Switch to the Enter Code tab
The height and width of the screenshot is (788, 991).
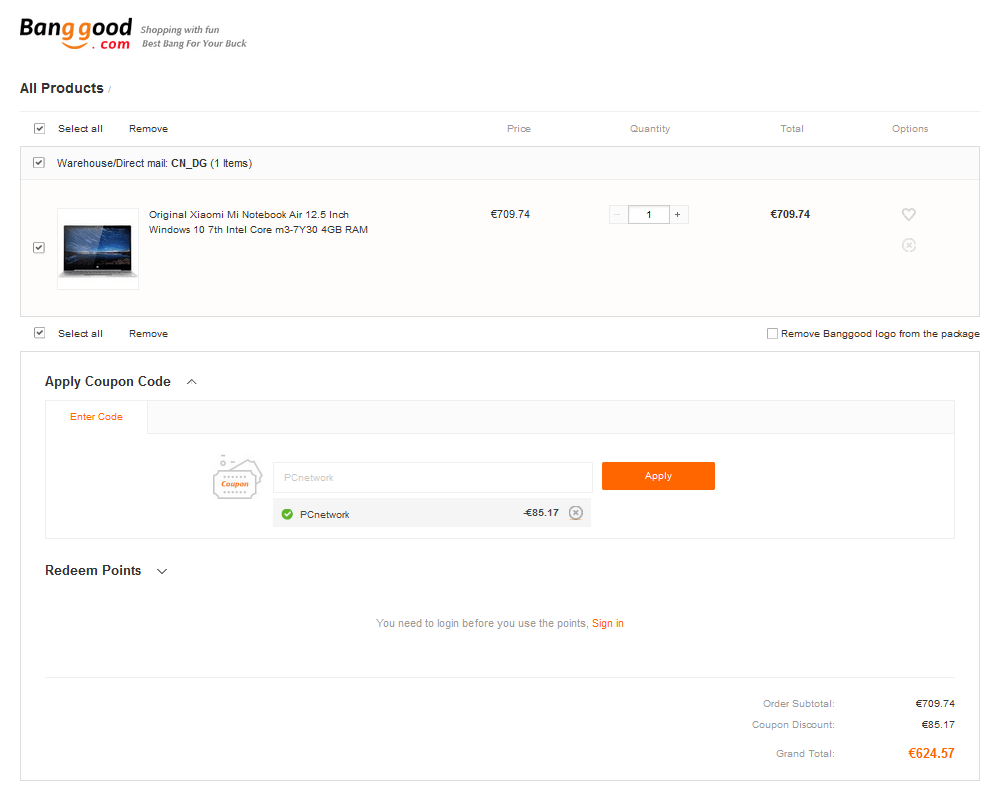click(96, 416)
